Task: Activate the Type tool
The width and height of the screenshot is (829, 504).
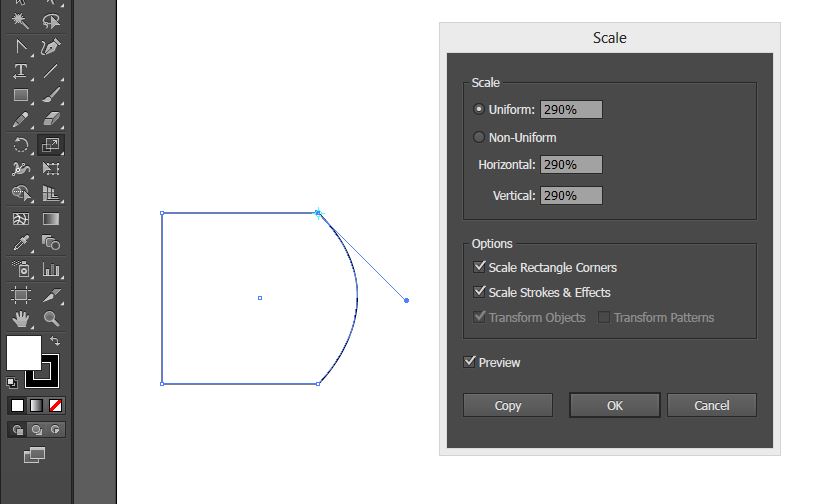Action: (x=21, y=71)
